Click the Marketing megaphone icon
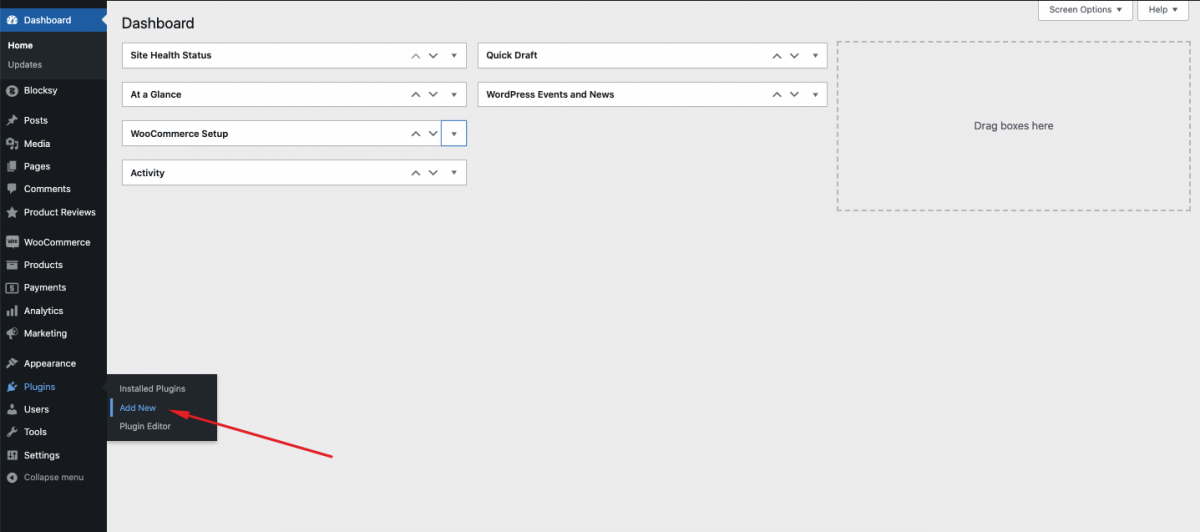The image size is (1200, 532). pos(12,333)
